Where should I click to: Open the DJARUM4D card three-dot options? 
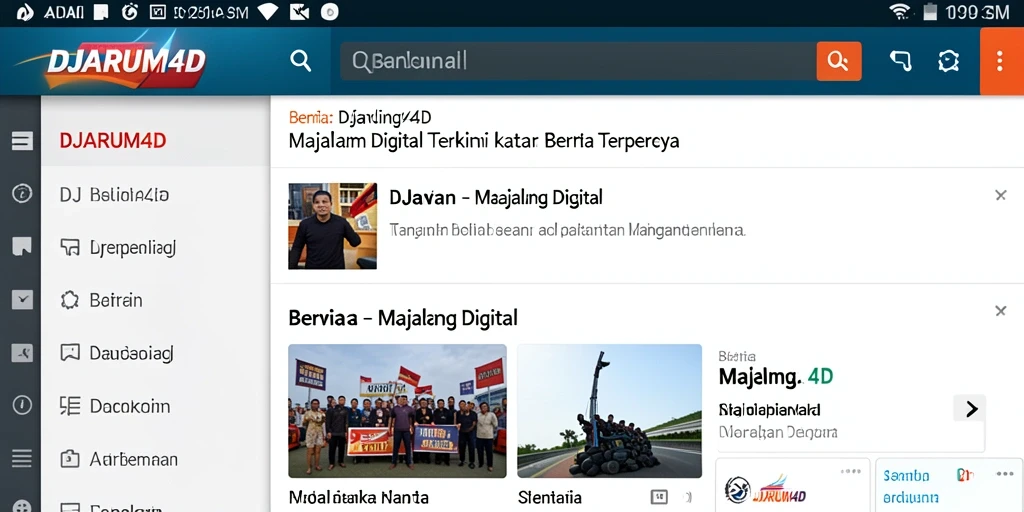click(x=851, y=472)
